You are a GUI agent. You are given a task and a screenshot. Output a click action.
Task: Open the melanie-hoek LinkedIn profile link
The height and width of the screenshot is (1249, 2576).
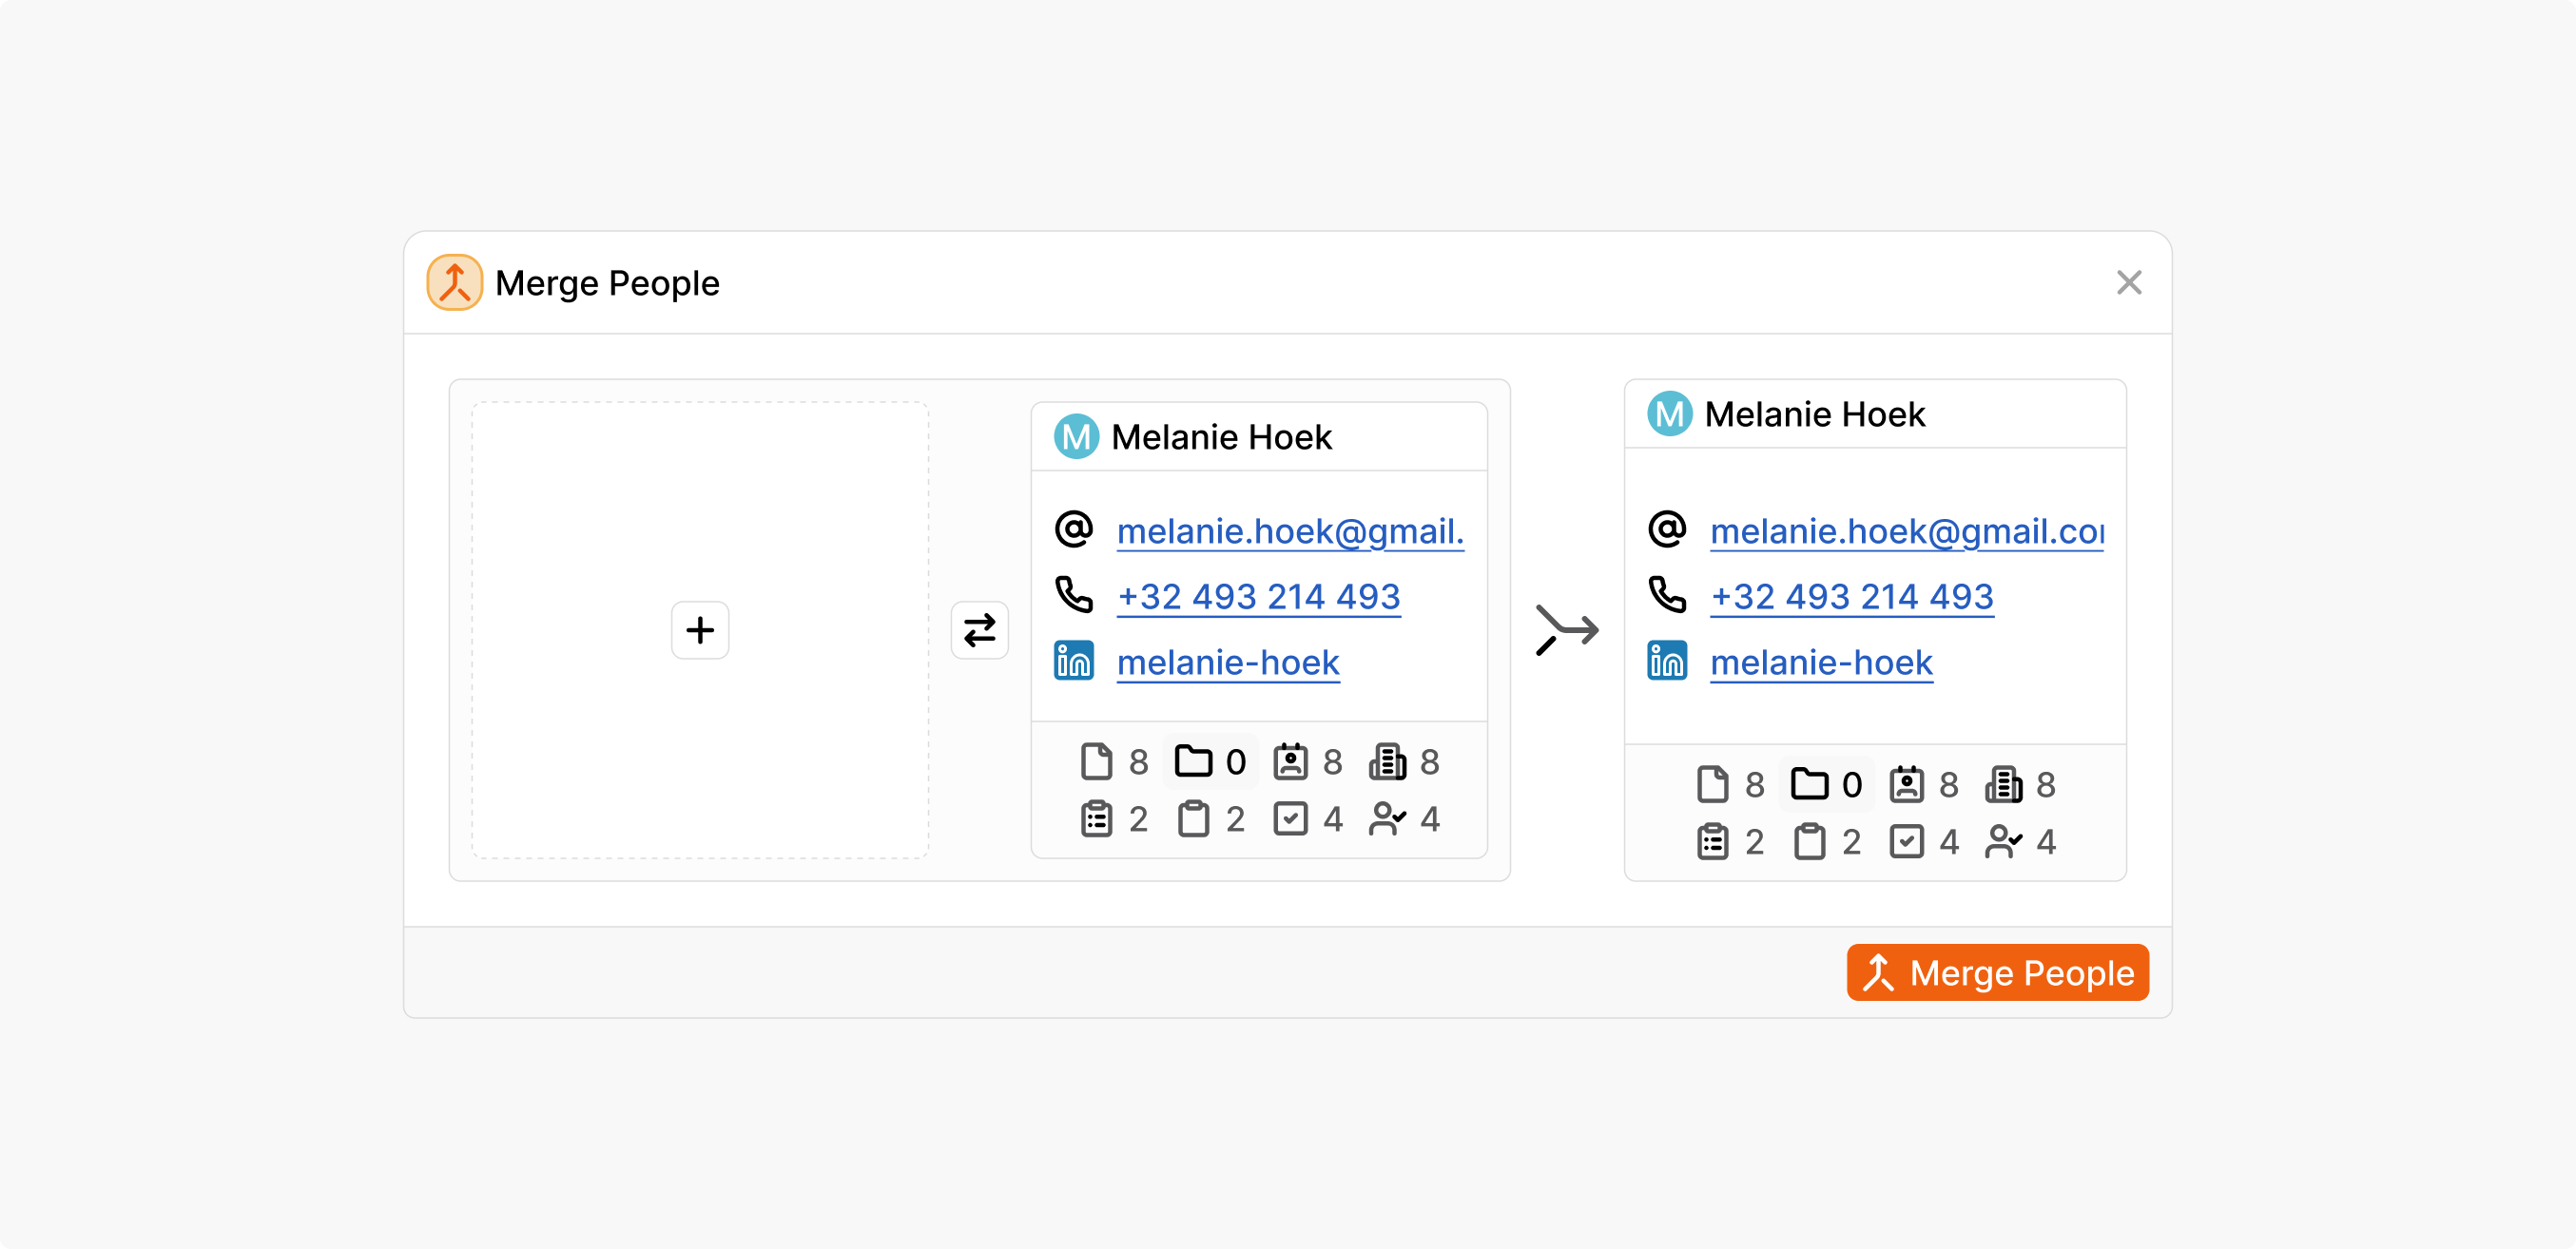point(1228,662)
